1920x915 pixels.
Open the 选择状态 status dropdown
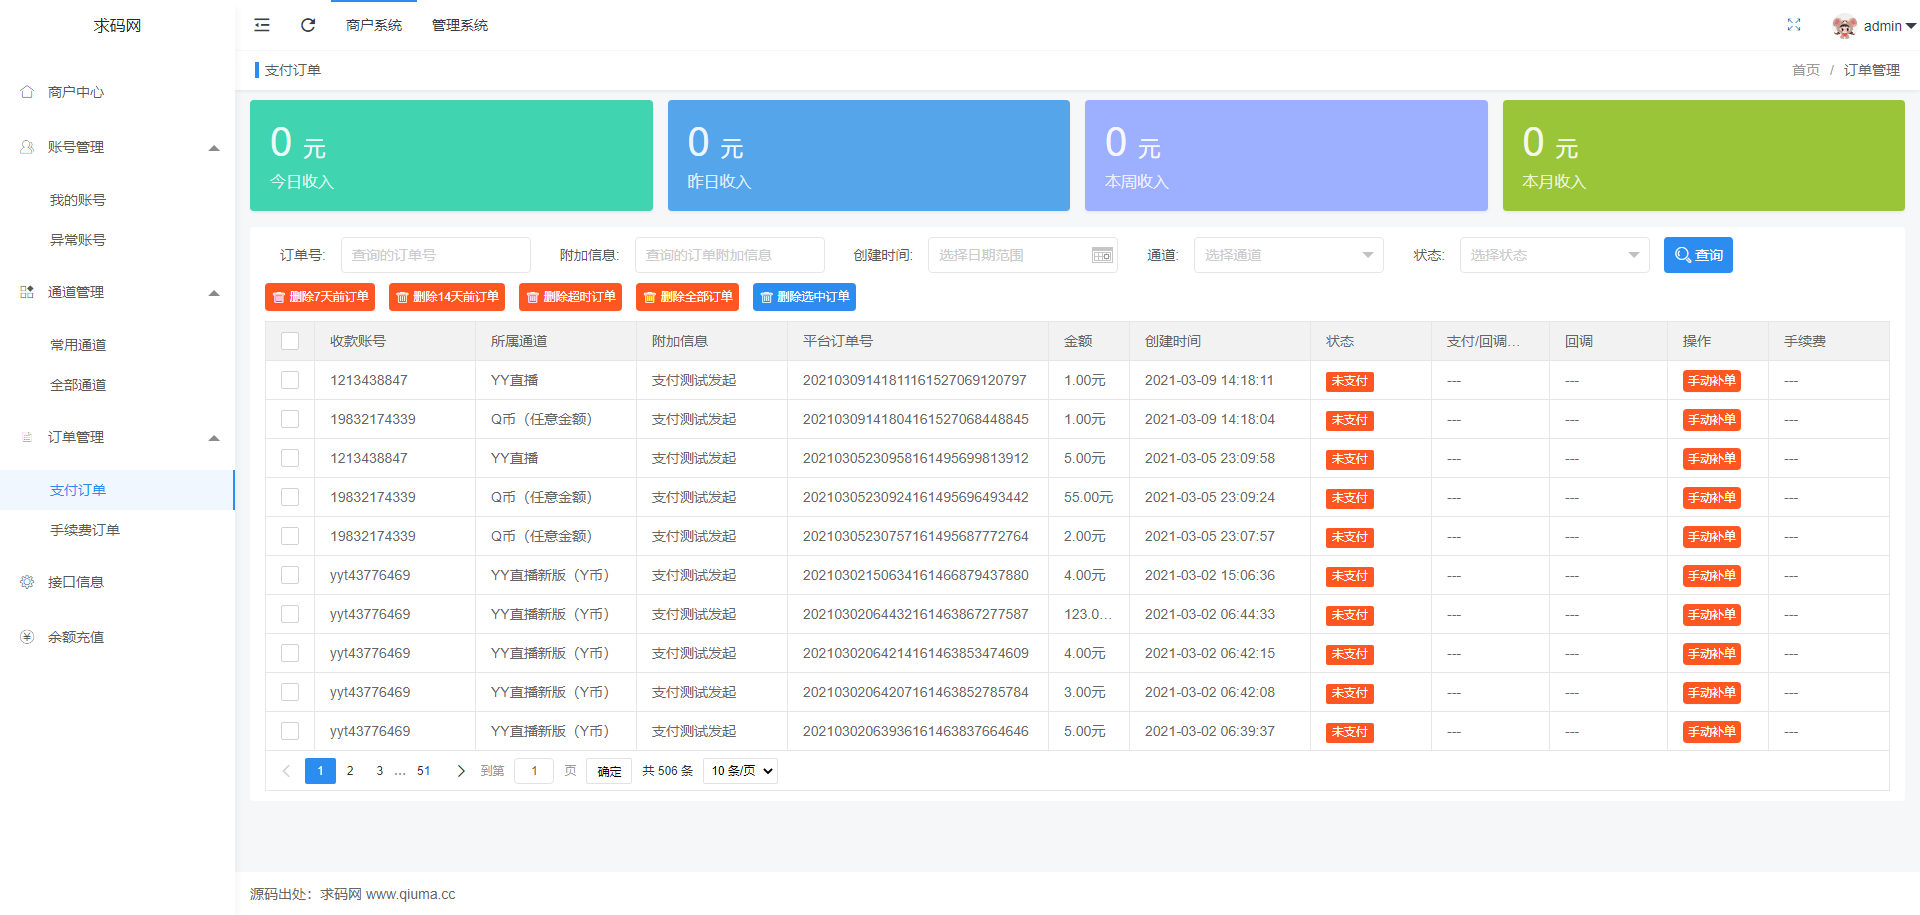pyautogui.click(x=1554, y=255)
